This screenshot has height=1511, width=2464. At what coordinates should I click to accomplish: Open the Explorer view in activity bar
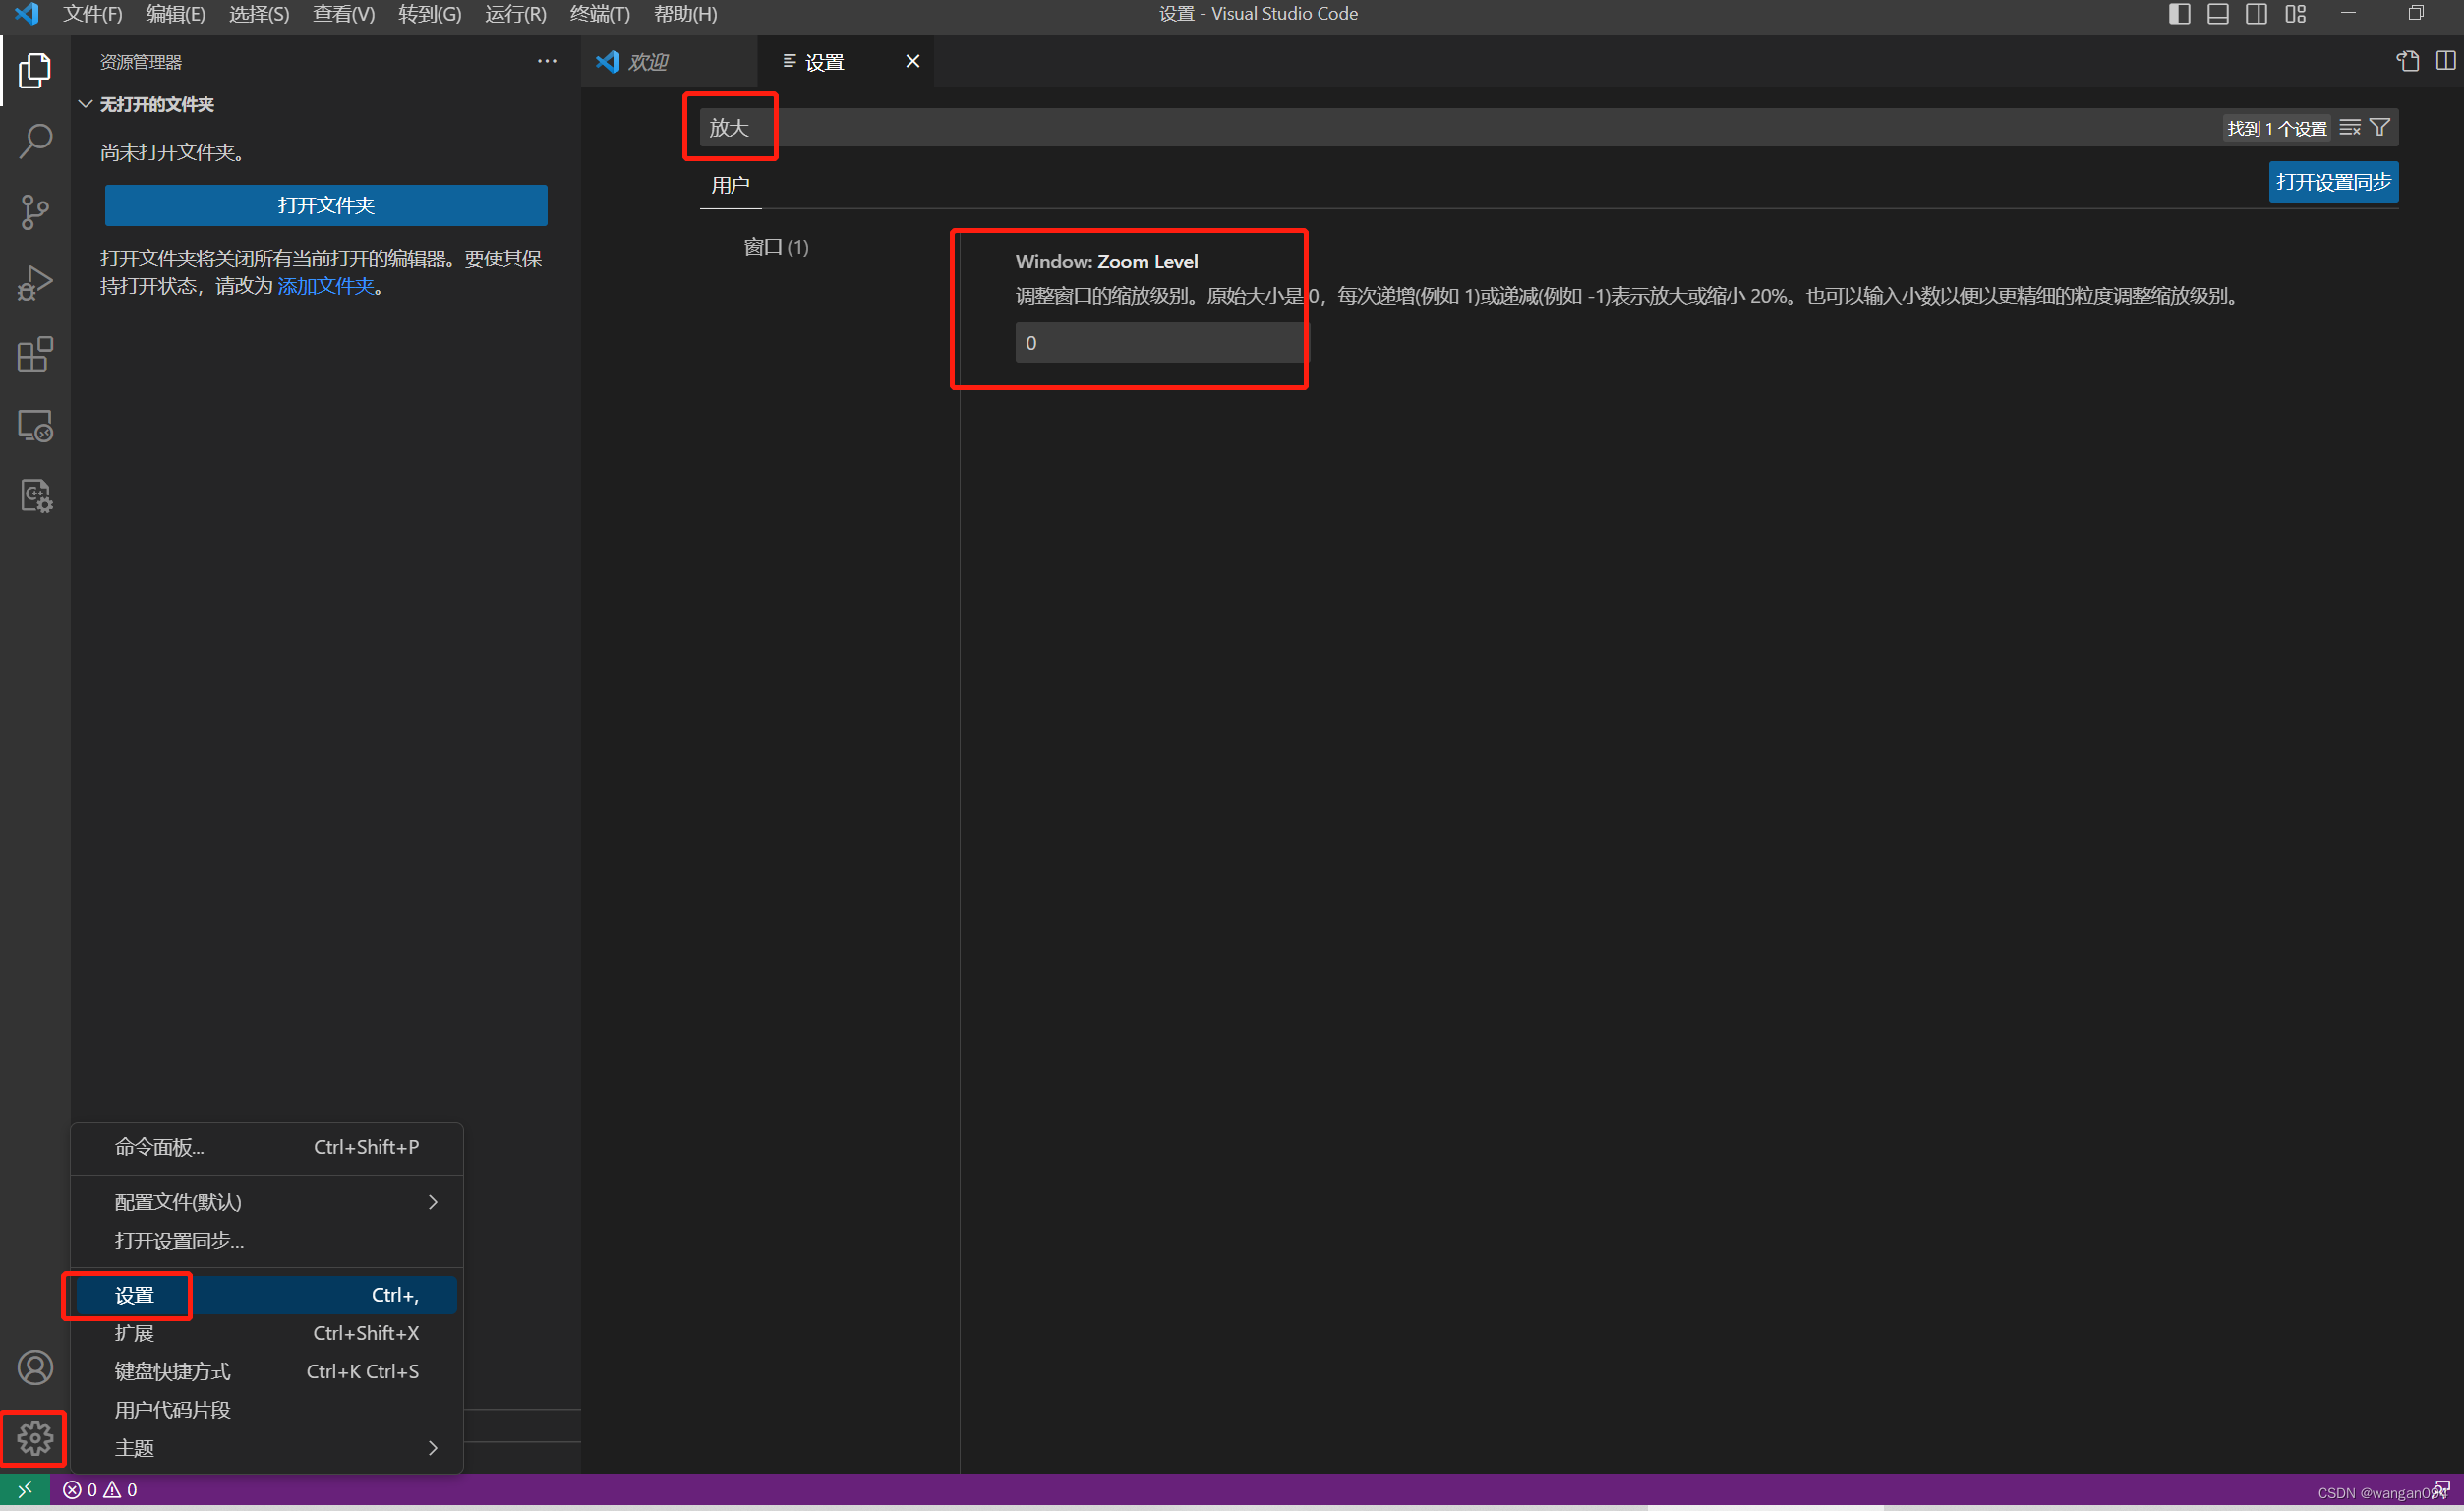[35, 70]
